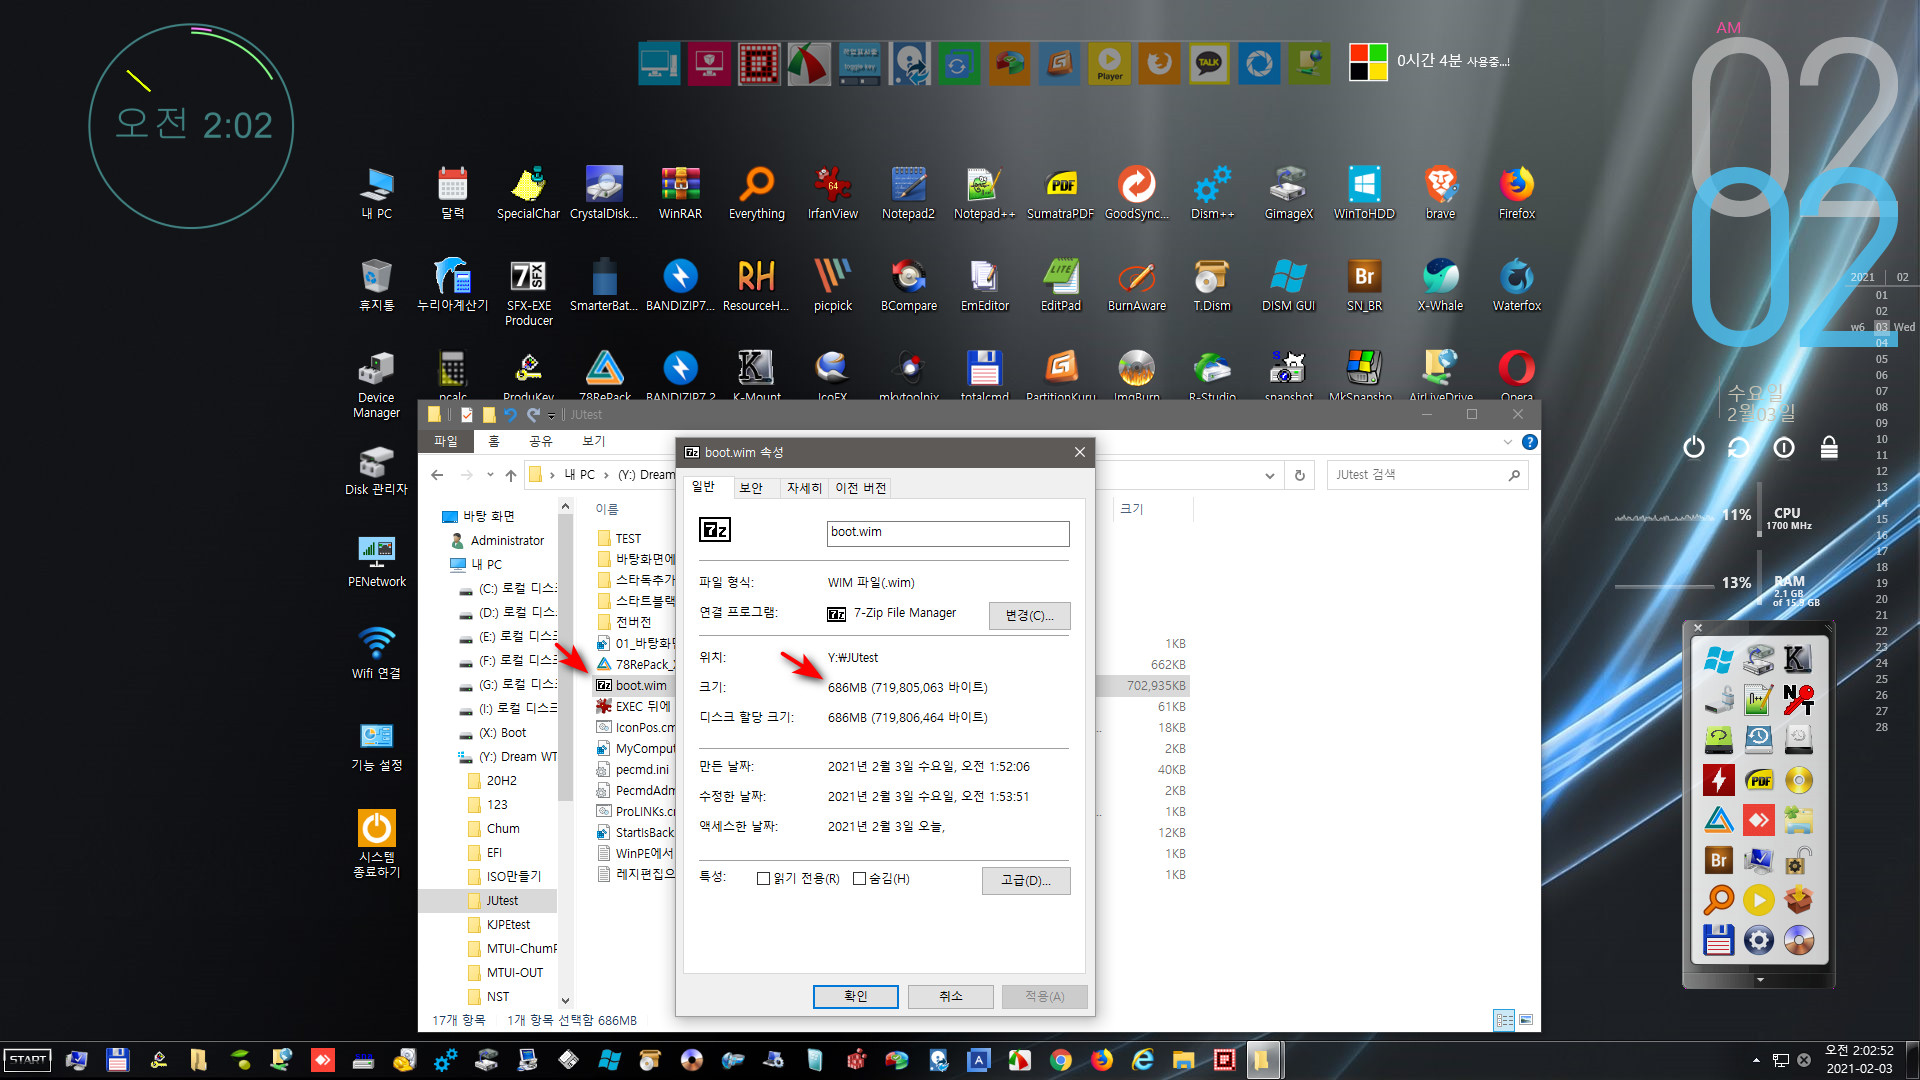Open the Dism++ desktop shortcut
The height and width of the screenshot is (1080, 1920).
pos(1212,193)
